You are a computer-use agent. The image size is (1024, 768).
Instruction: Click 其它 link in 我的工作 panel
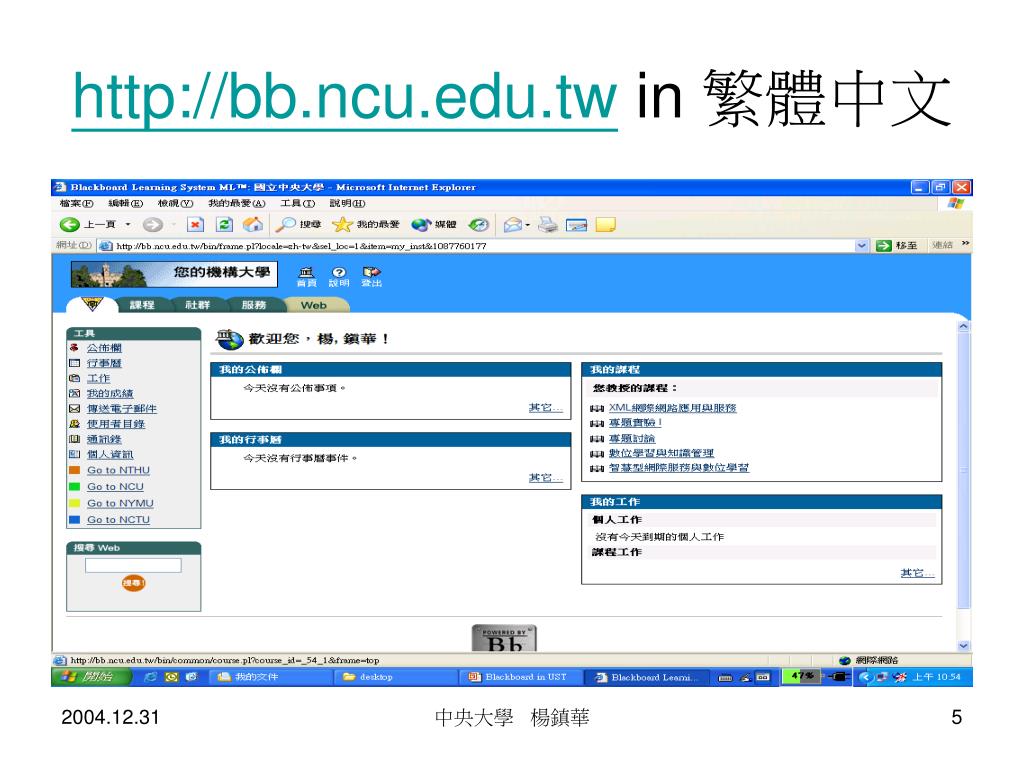click(x=917, y=573)
